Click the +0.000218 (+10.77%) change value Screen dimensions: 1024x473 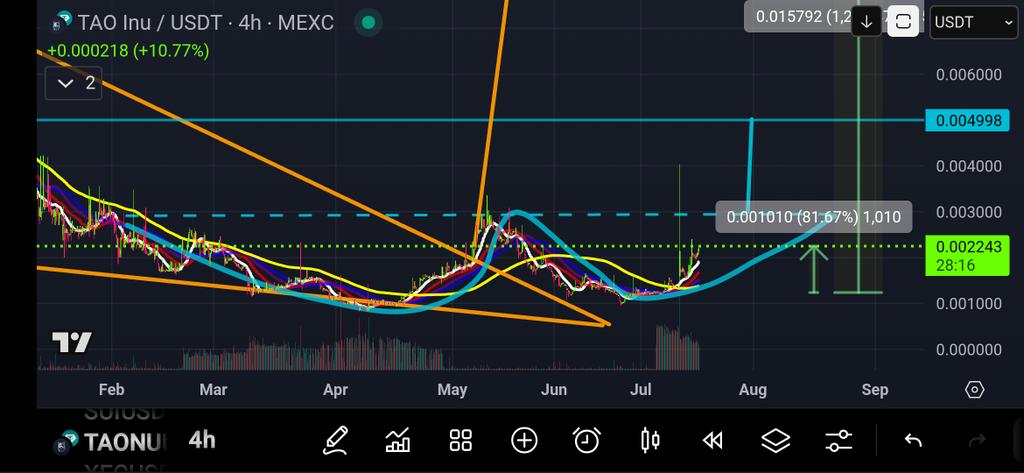[x=128, y=50]
